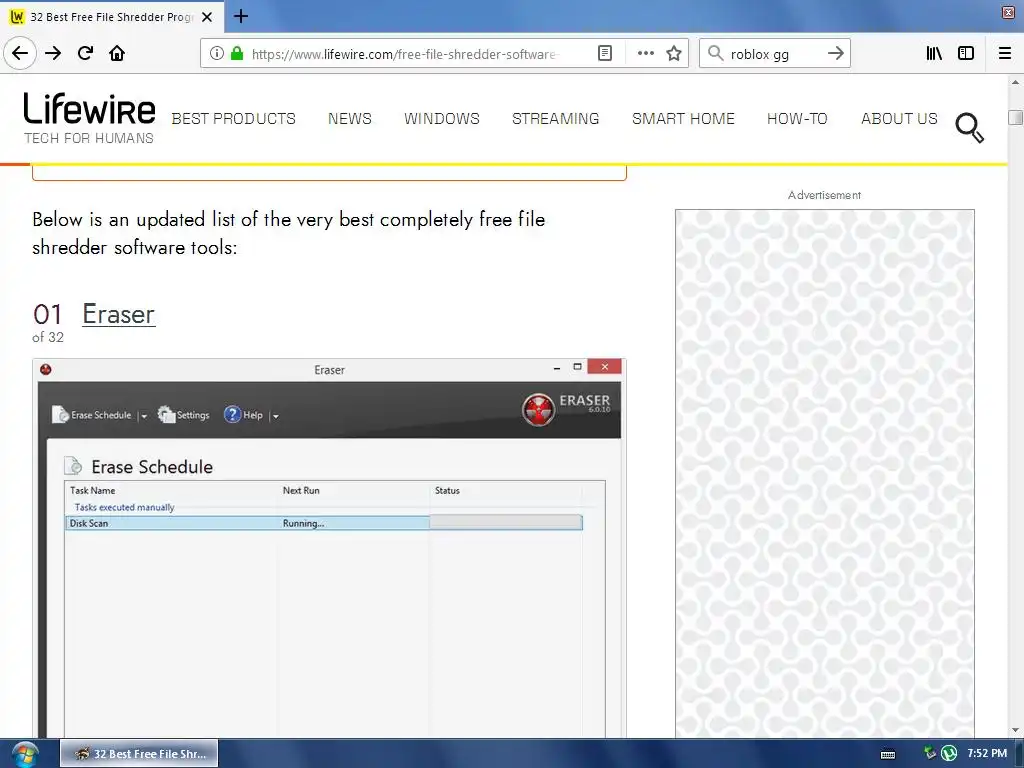The width and height of the screenshot is (1024, 768).
Task: Click the search bar magnifier icon
Action: [716, 54]
